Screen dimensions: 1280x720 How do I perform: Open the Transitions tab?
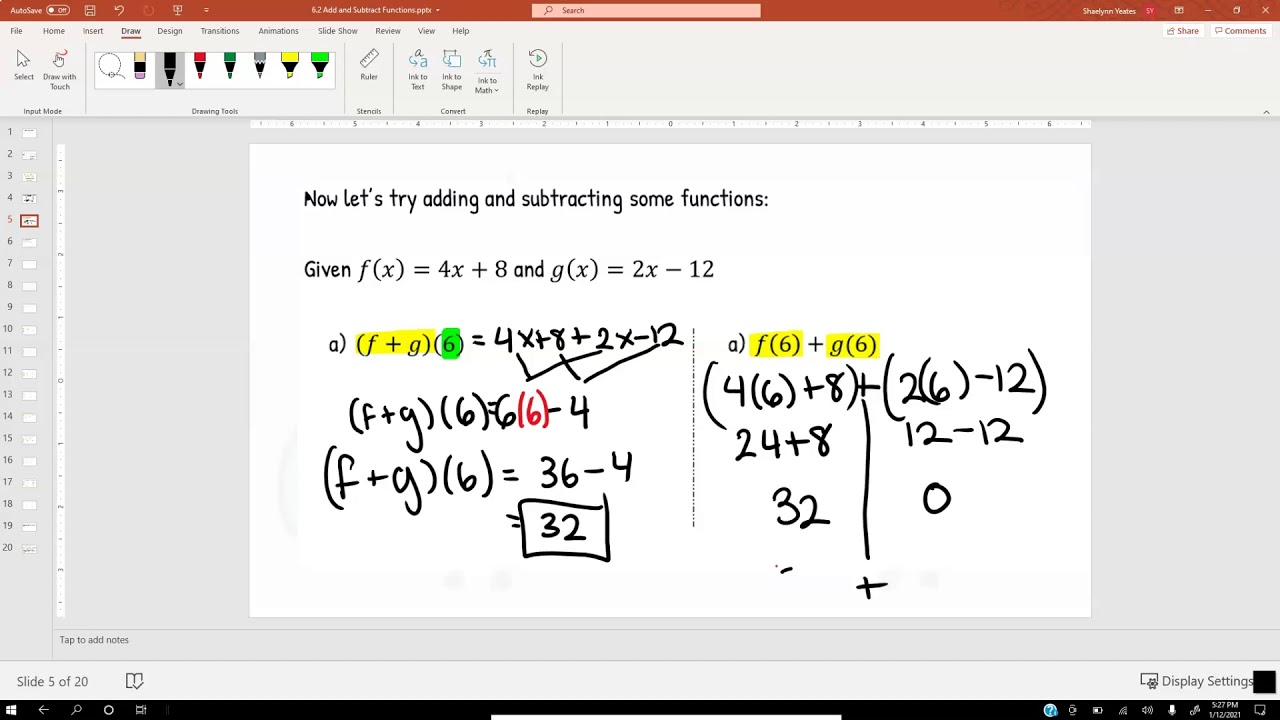point(220,31)
